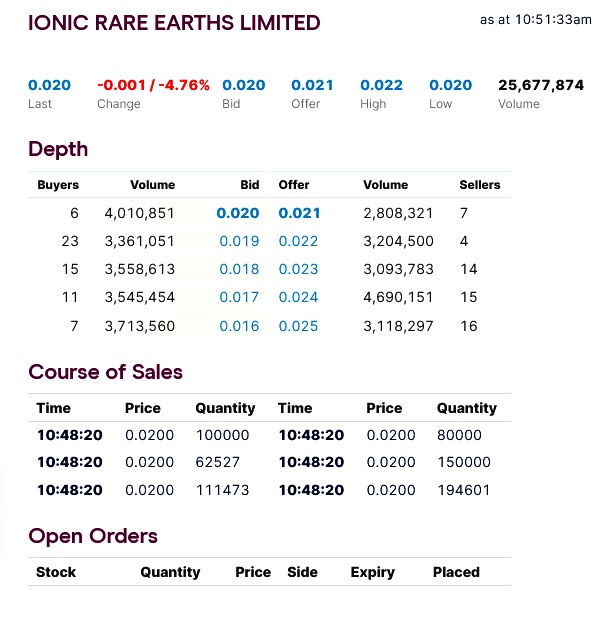610x620 pixels.
Task: Click buy volume 3,545,454
Action: pos(140,298)
